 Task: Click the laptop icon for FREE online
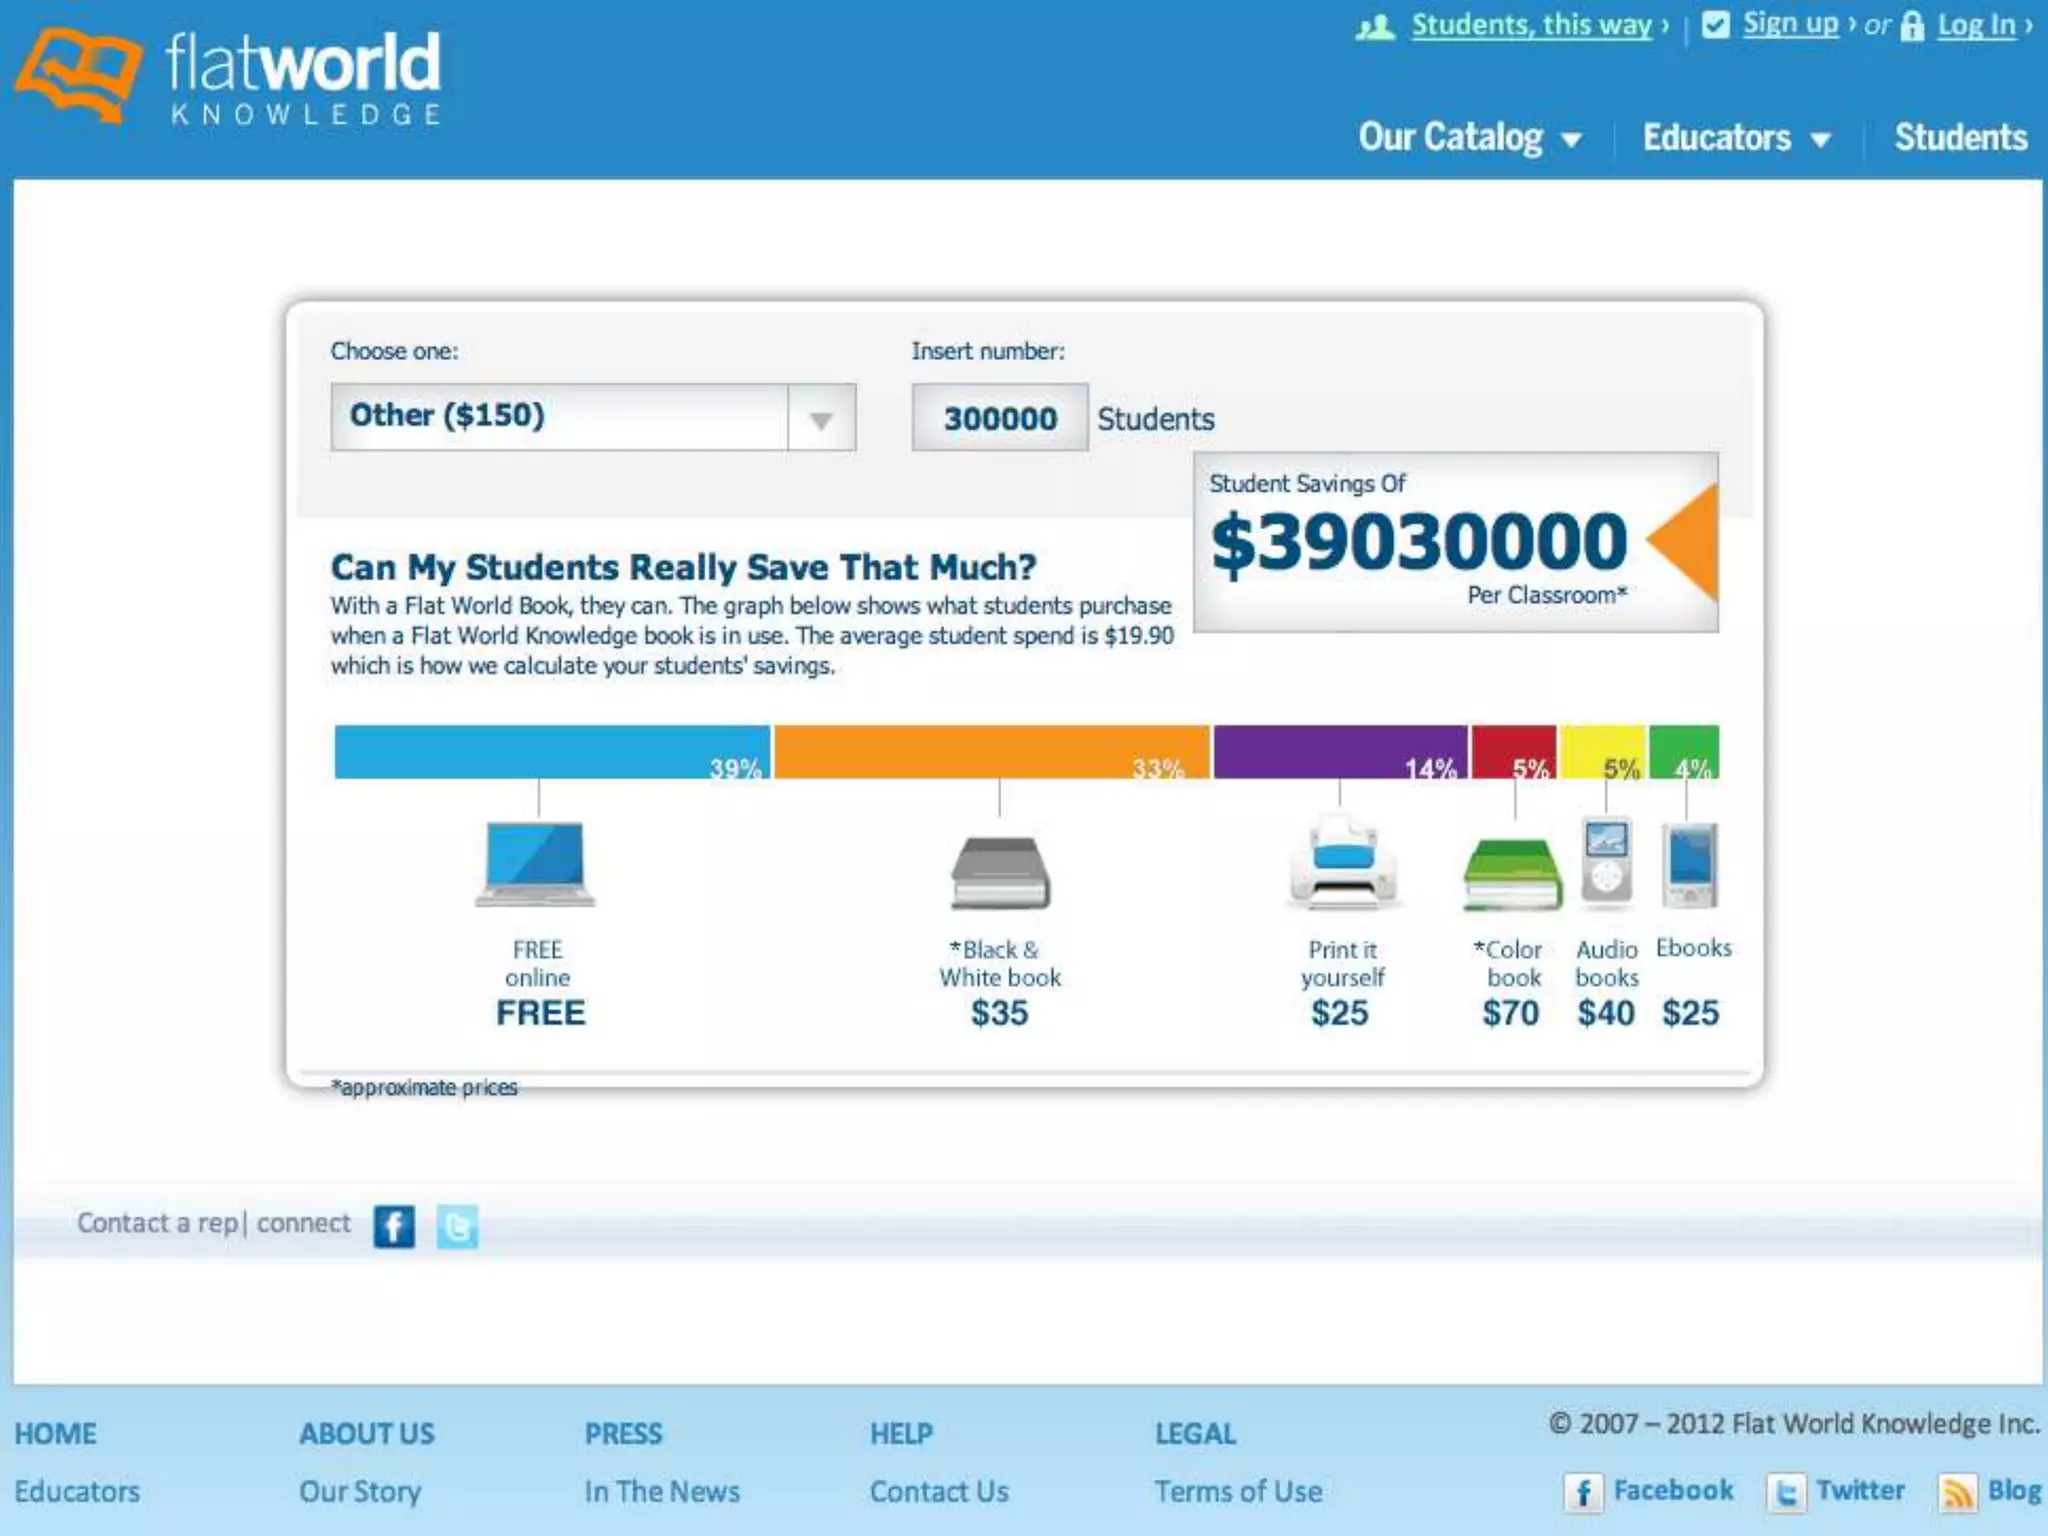tap(536, 863)
